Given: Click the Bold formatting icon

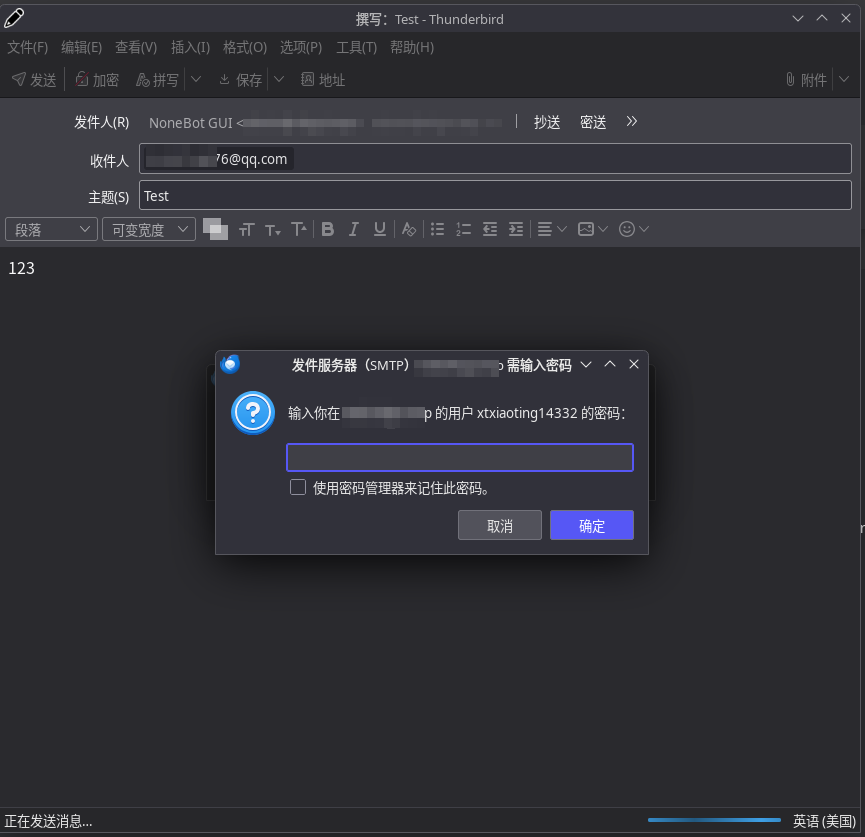Looking at the screenshot, I should tap(327, 229).
